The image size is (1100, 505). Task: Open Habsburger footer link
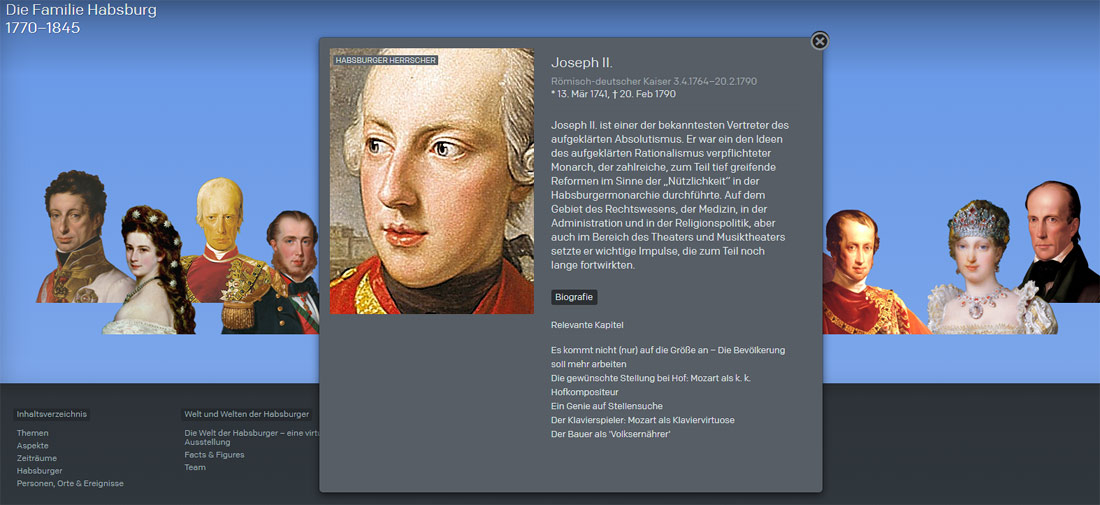coord(39,471)
